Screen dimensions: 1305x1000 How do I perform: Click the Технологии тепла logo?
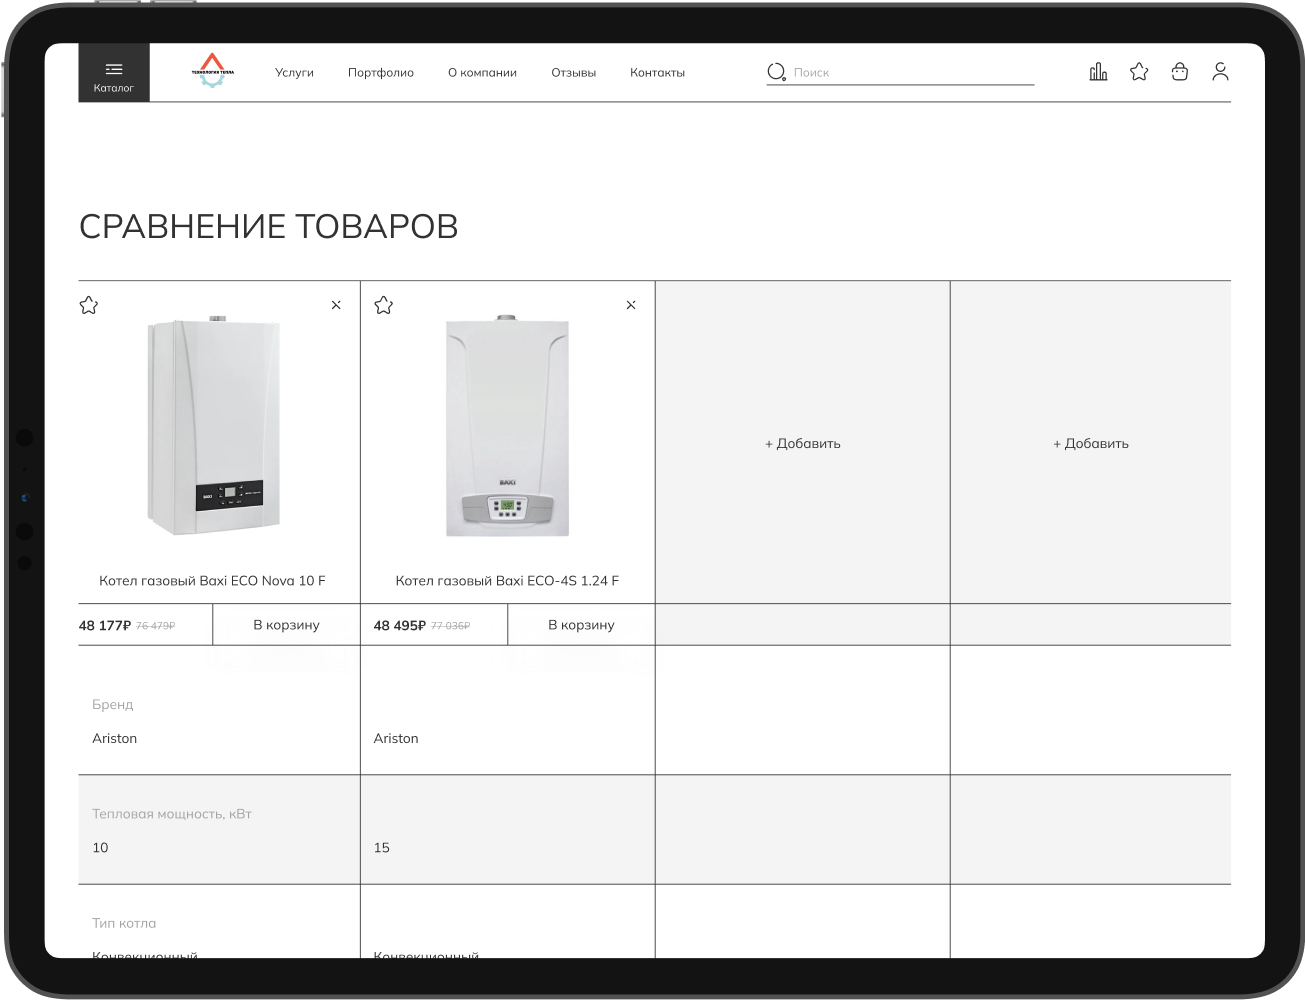(213, 71)
